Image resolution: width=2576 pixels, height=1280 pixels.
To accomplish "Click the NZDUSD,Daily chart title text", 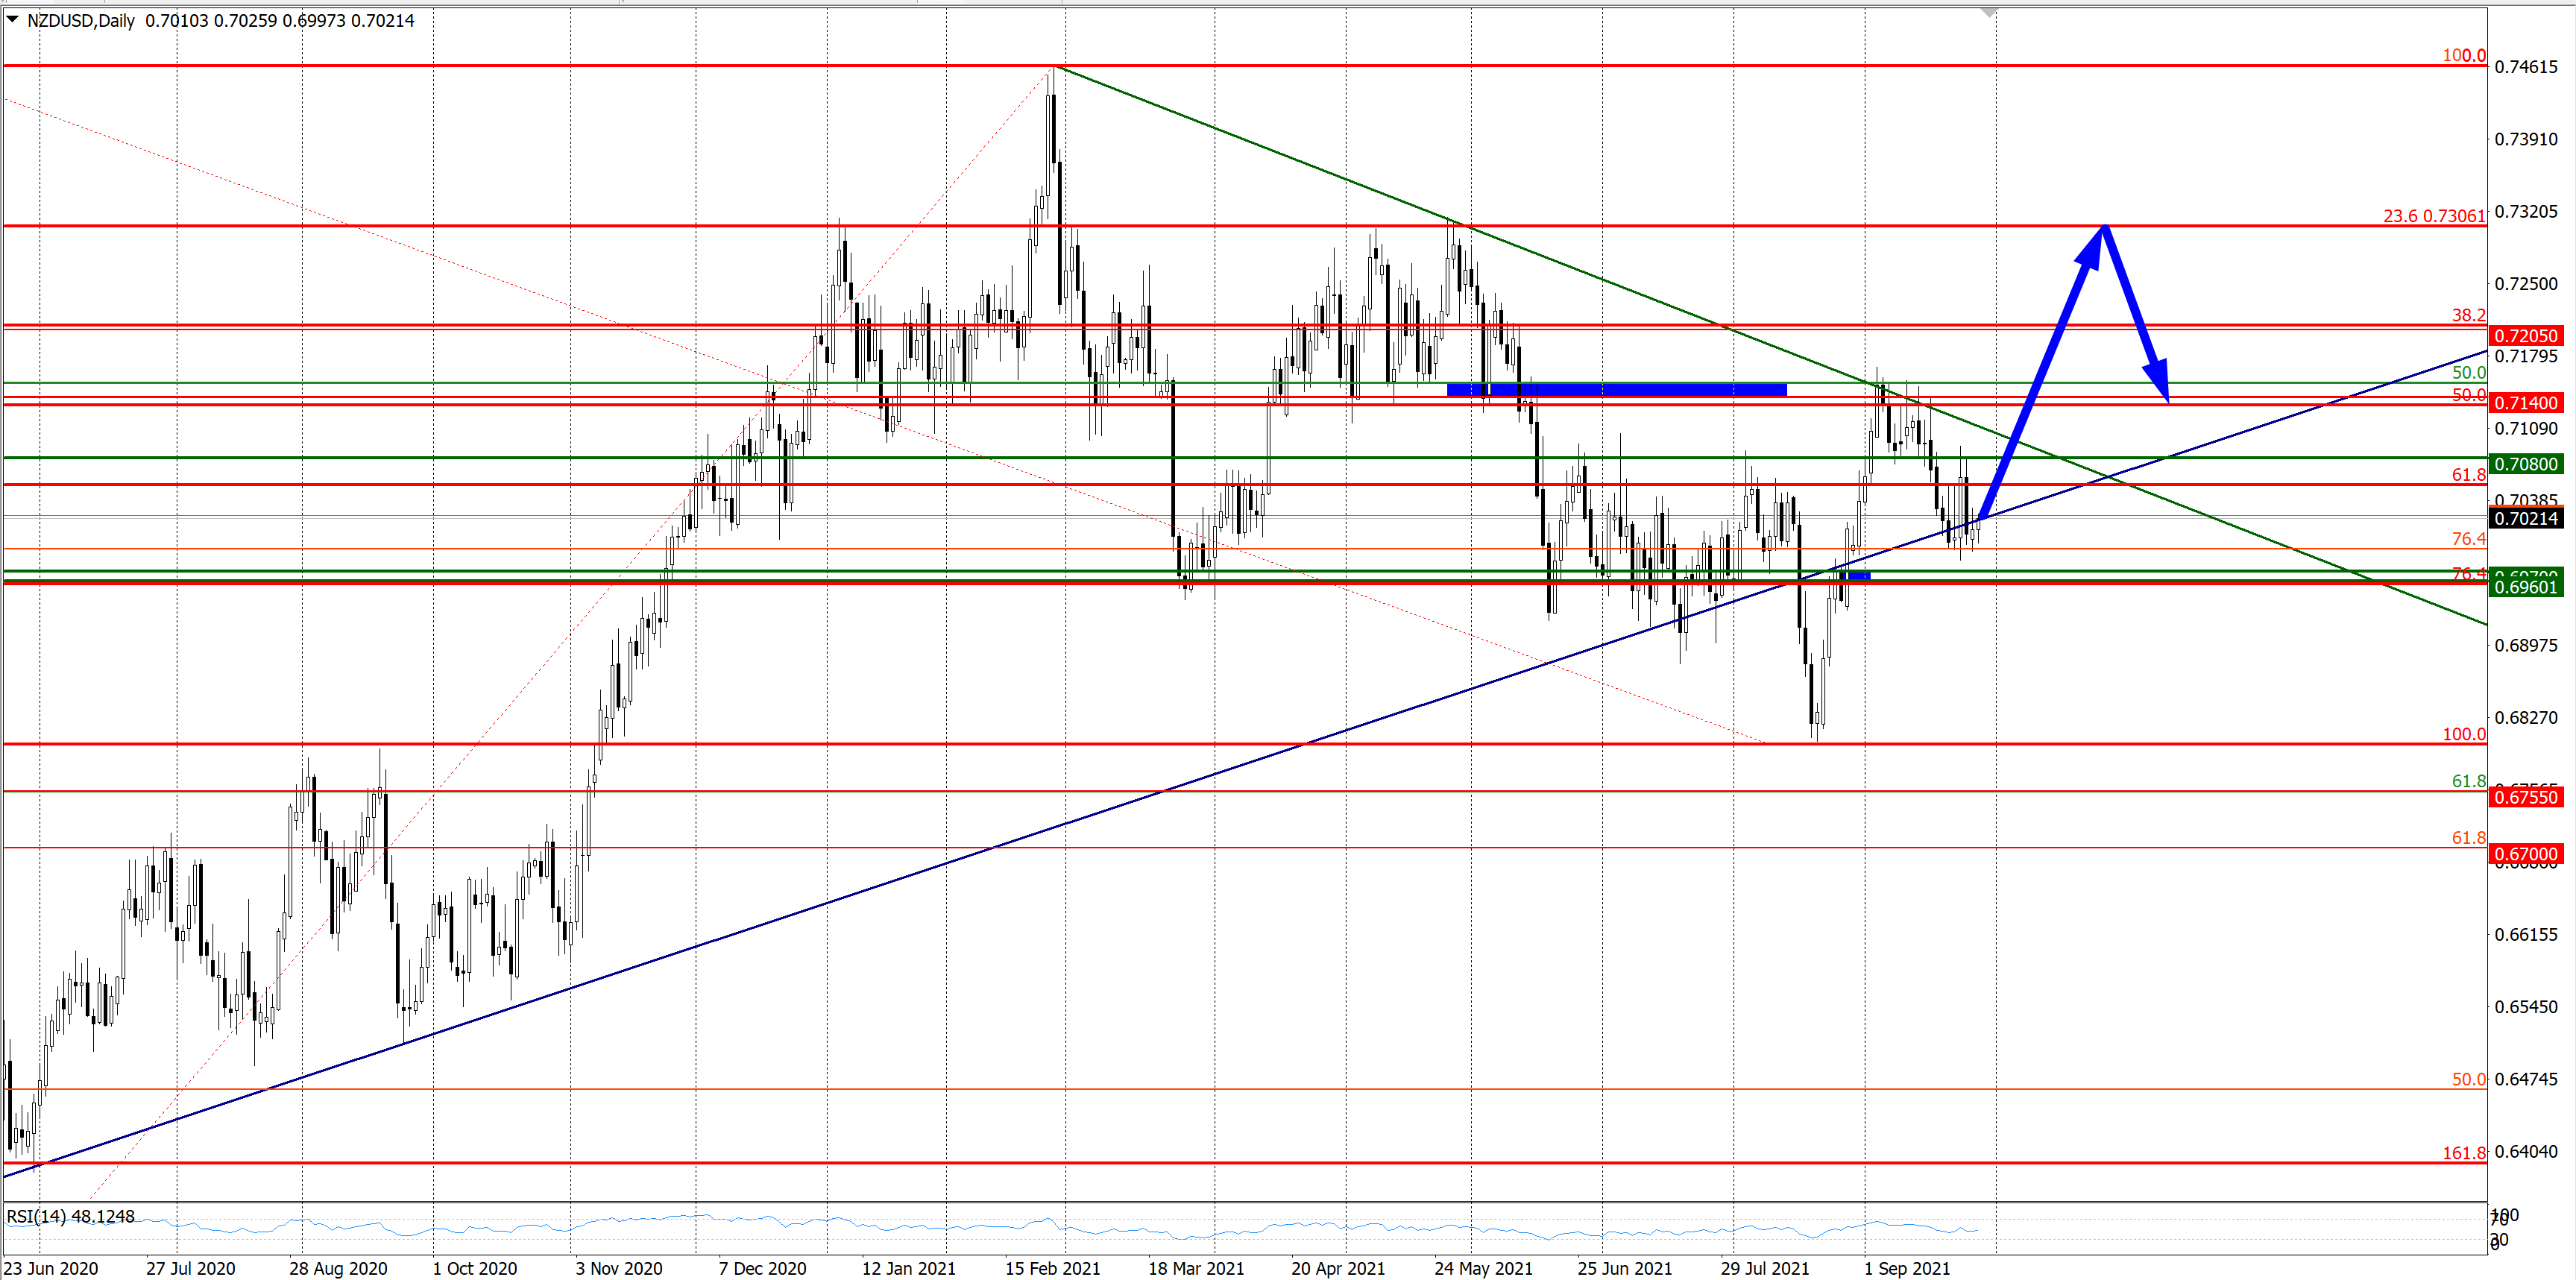I will [x=81, y=21].
